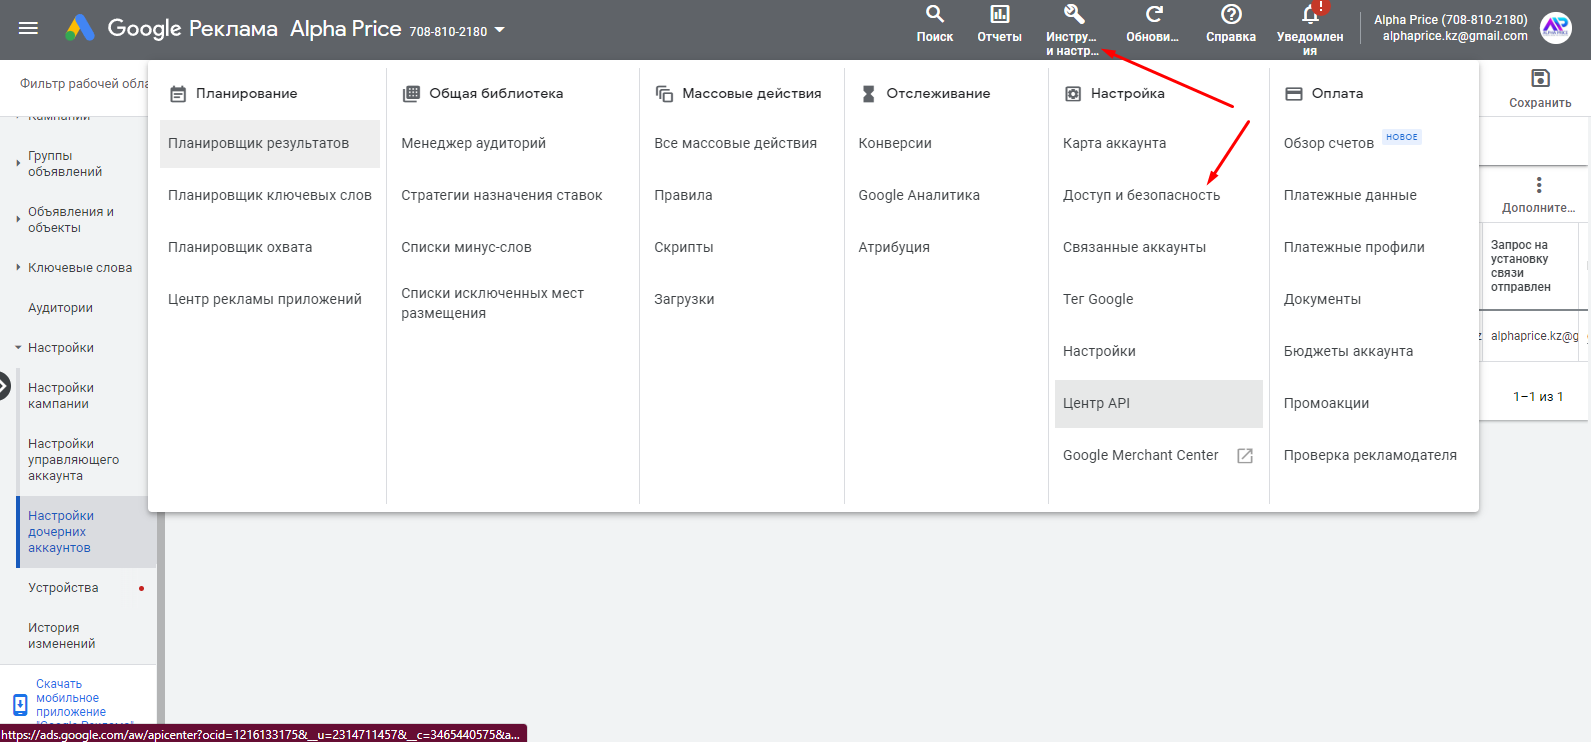Viewport: 1591px width, 742px height.
Task: Click the Save (Сохранить) icon
Action: 1540,78
